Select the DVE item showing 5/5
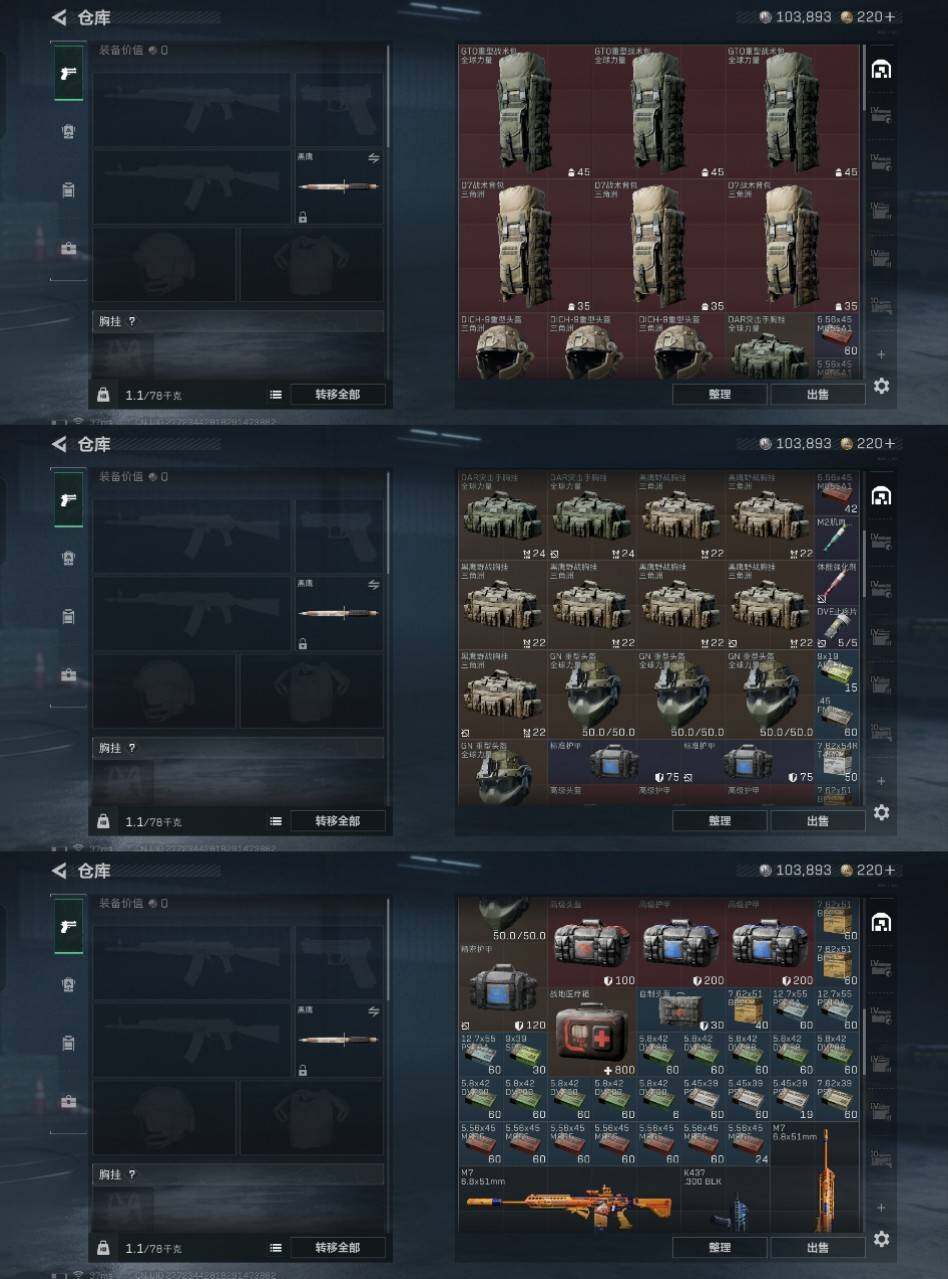This screenshot has height=1279, width=948. tap(838, 628)
